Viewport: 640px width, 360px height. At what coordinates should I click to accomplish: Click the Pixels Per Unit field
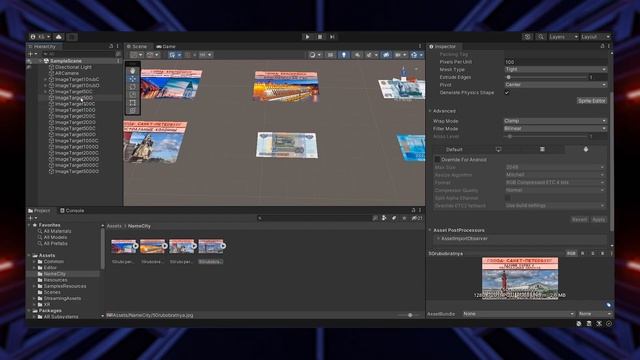pyautogui.click(x=556, y=62)
